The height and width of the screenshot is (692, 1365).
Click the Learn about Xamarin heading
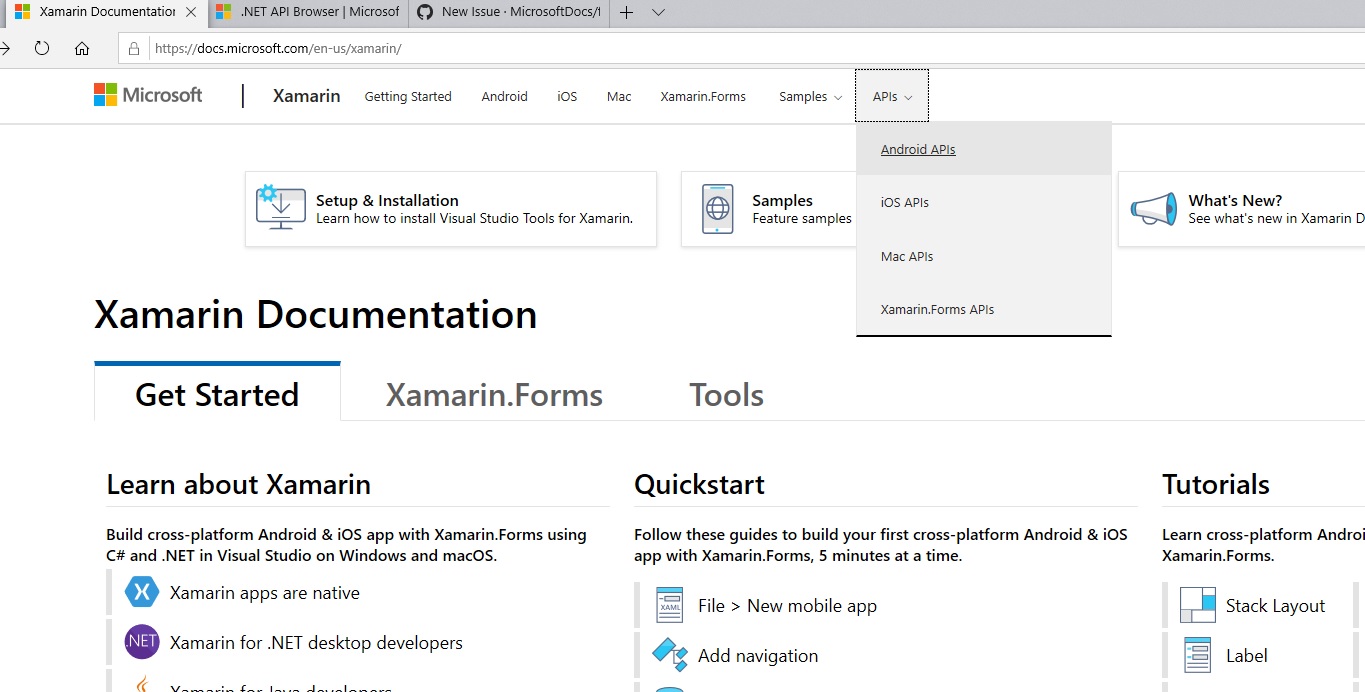(x=238, y=485)
